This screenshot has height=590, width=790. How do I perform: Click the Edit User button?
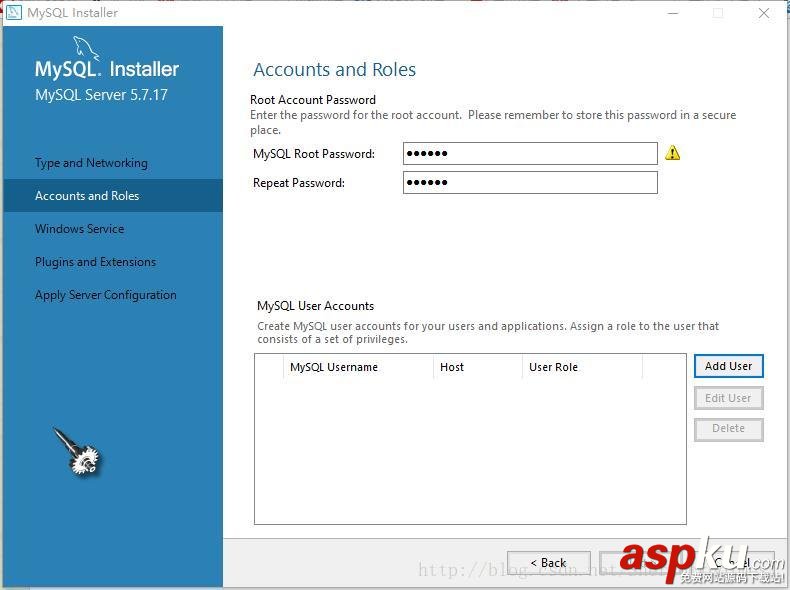[729, 398]
